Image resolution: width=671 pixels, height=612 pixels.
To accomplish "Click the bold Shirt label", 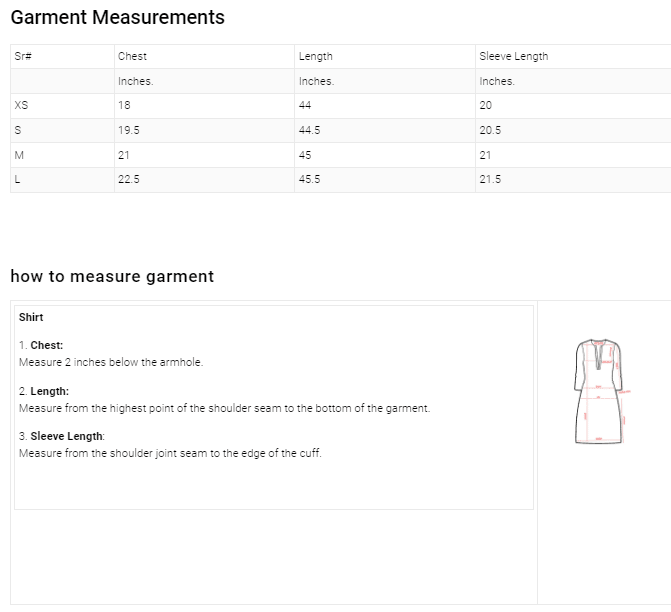I will (31, 317).
